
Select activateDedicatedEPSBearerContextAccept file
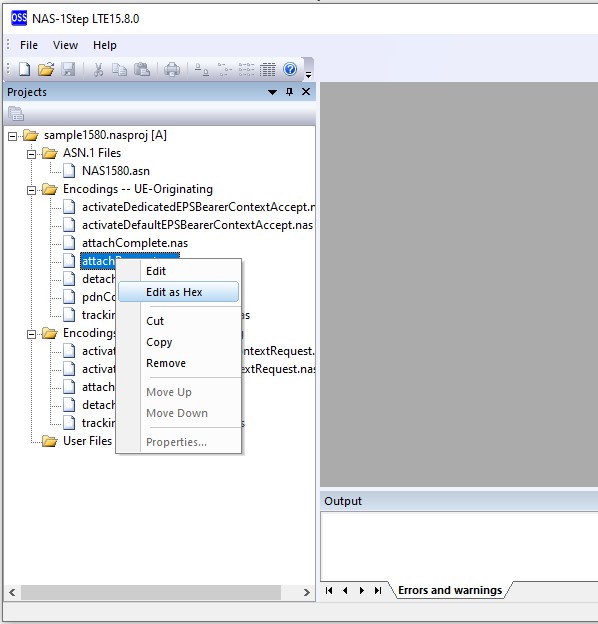click(x=198, y=207)
